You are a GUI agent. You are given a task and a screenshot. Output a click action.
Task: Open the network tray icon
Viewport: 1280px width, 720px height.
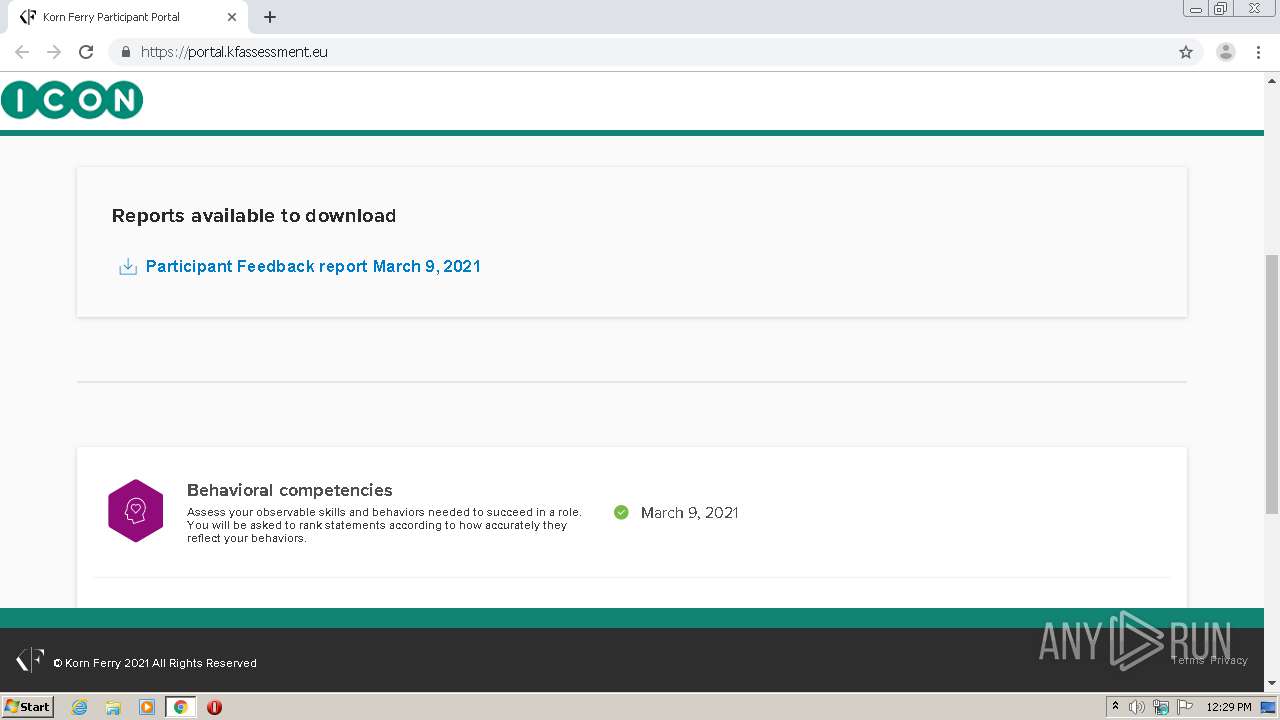[x=1161, y=707]
